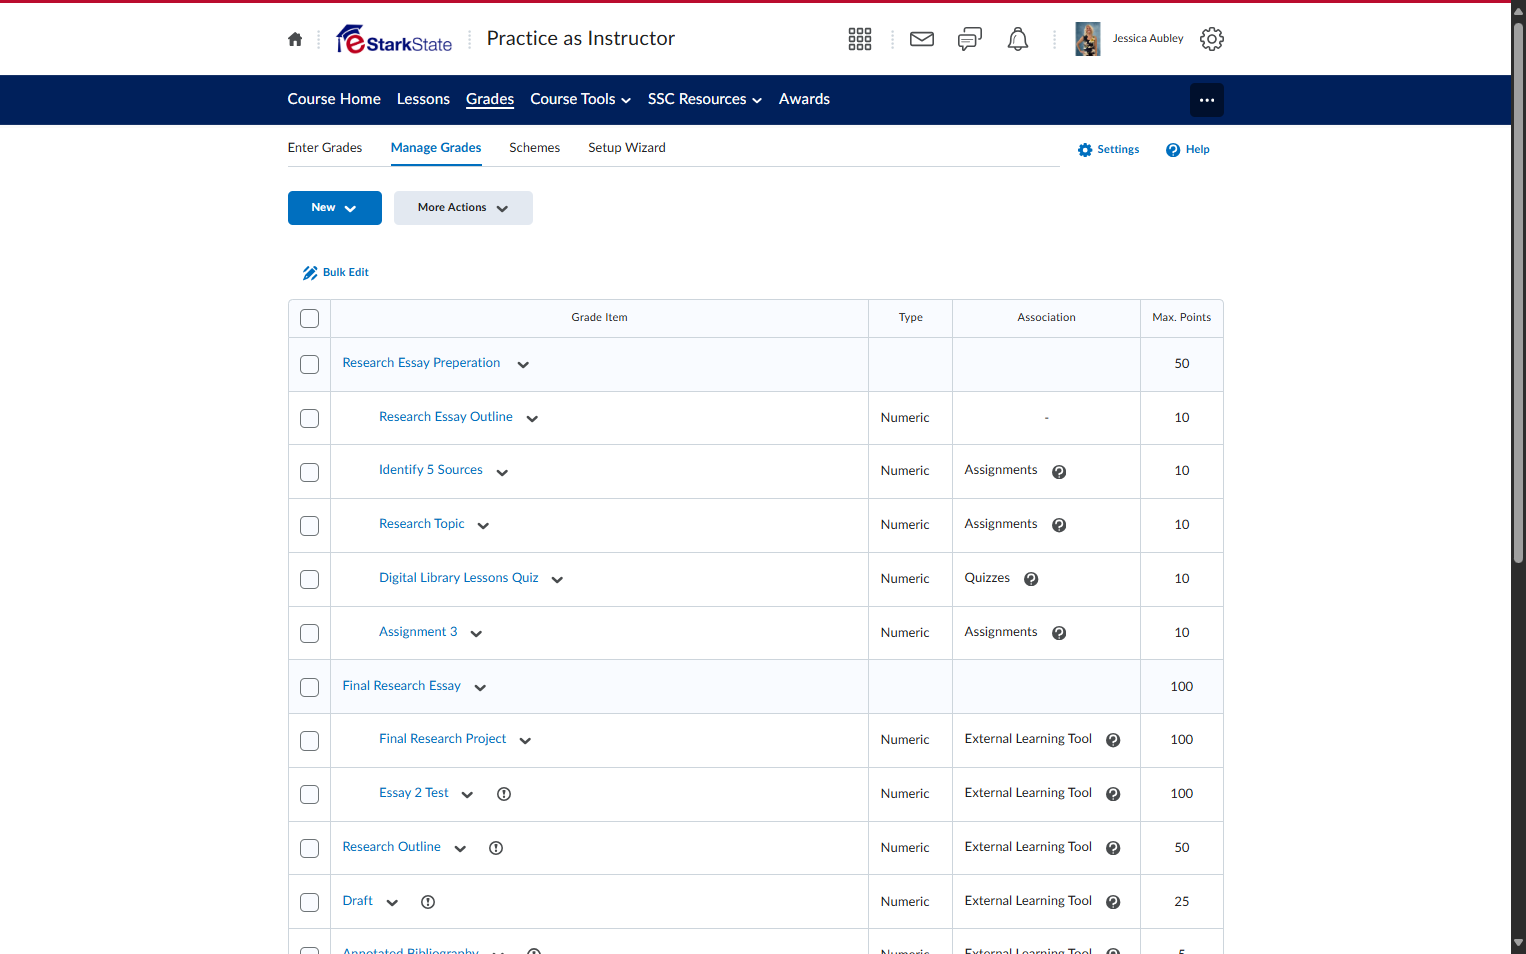Image resolution: width=1526 pixels, height=954 pixels.
Task: Tick the Digital Library Lessons Quiz checkbox
Action: point(310,580)
